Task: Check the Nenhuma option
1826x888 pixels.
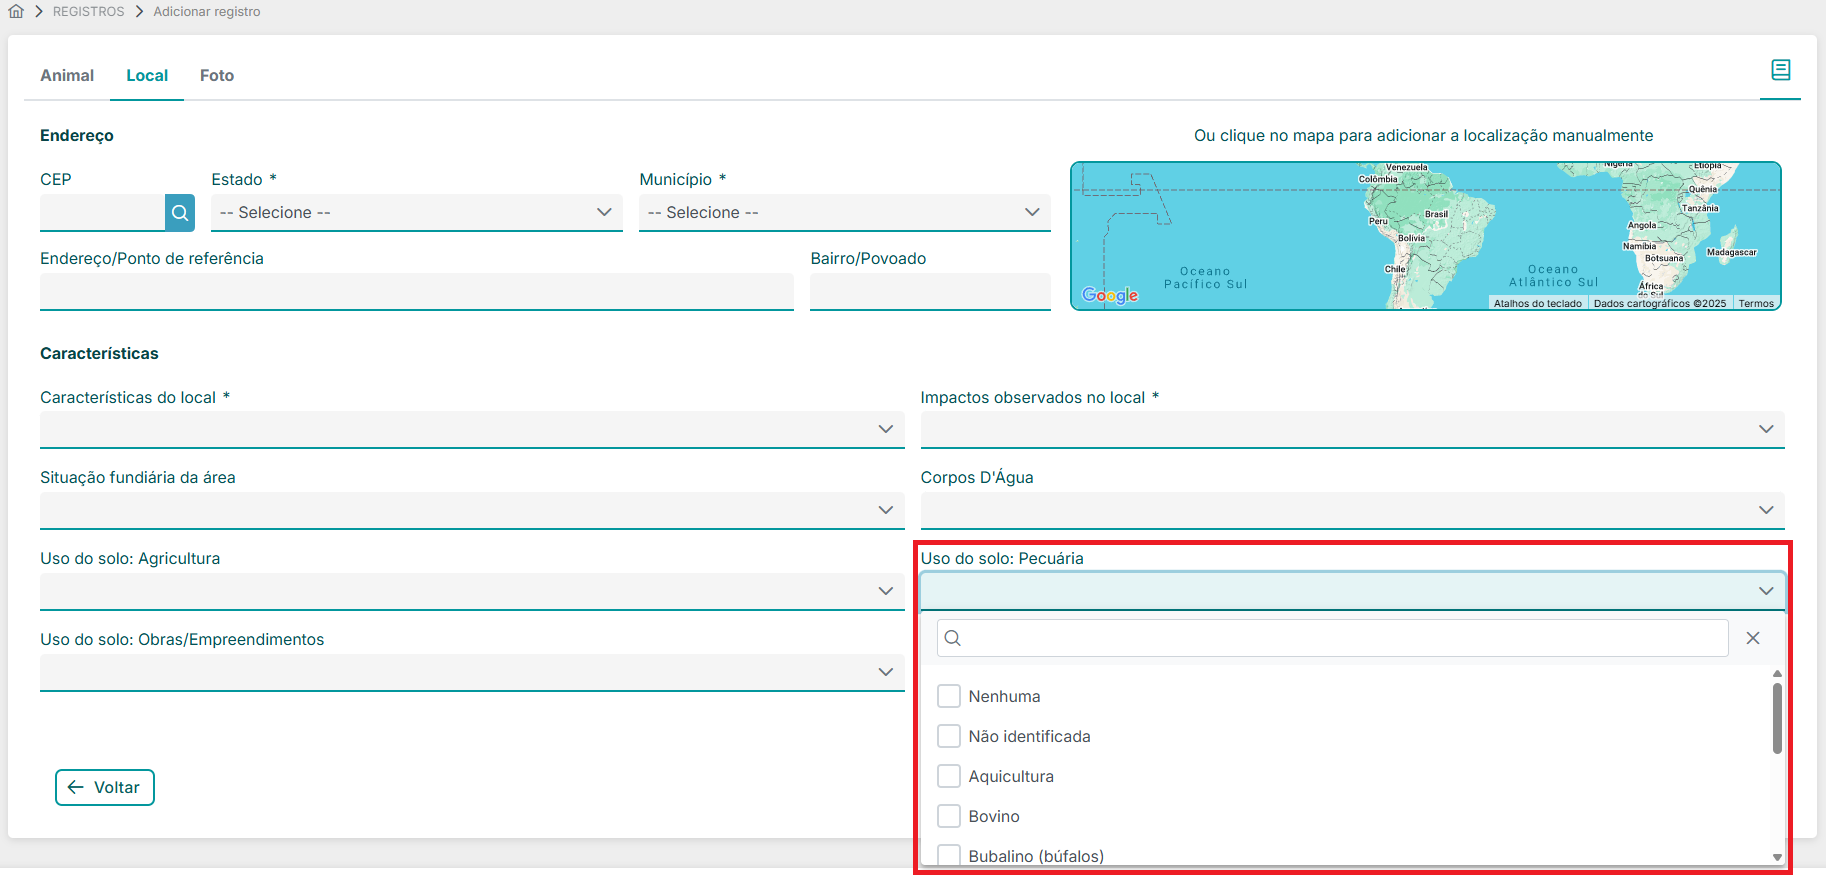Action: pyautogui.click(x=949, y=696)
